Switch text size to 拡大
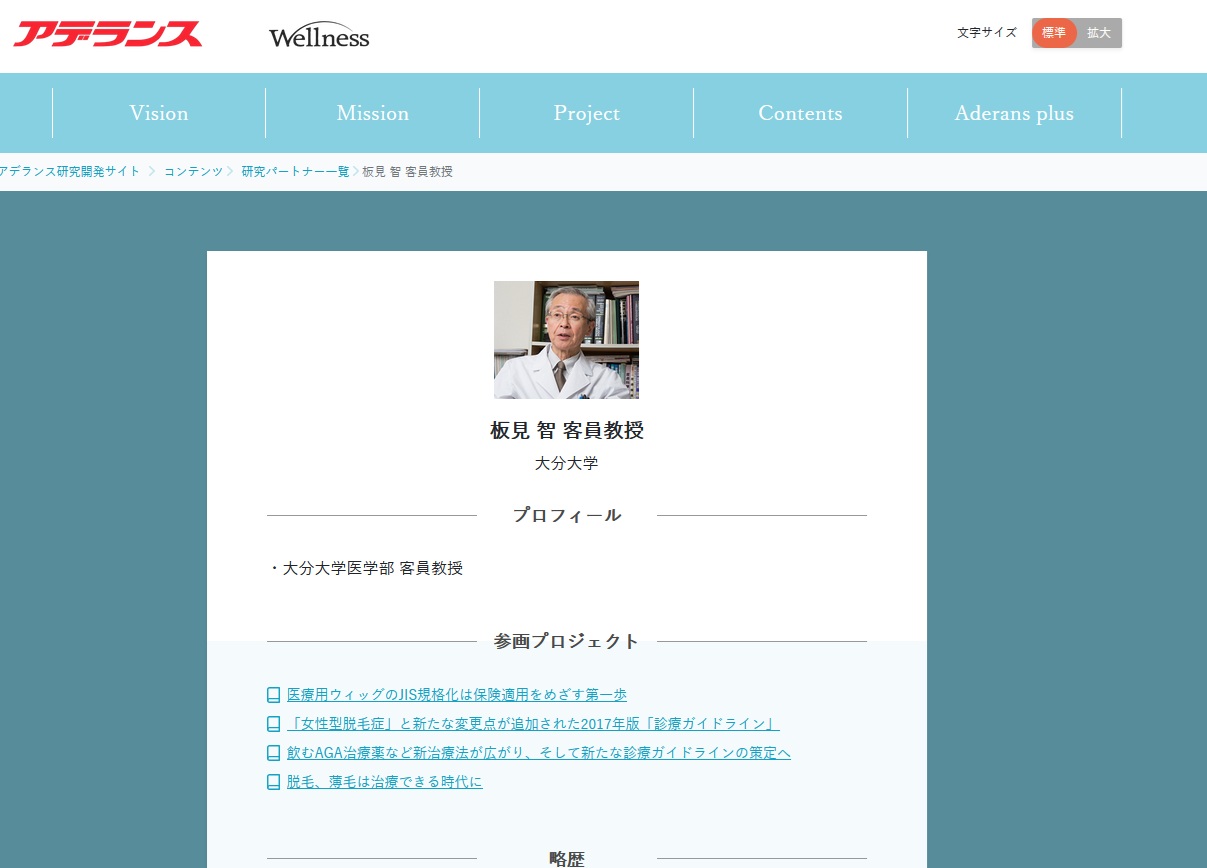Screen dimensions: 1207x868 coord(1099,33)
